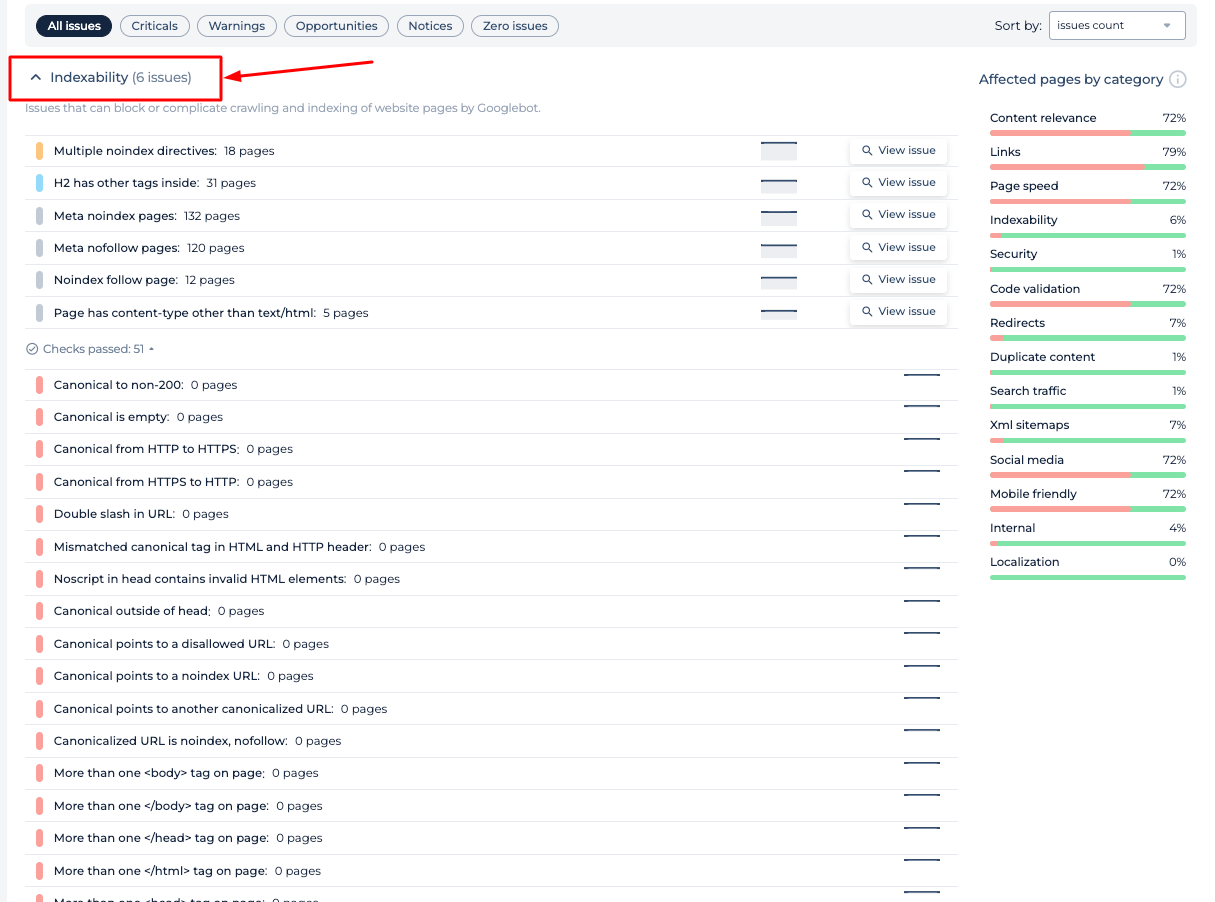The width and height of the screenshot is (1215, 902).
Task: Click Canonical points to a disallowed URL
Action: 491,644
